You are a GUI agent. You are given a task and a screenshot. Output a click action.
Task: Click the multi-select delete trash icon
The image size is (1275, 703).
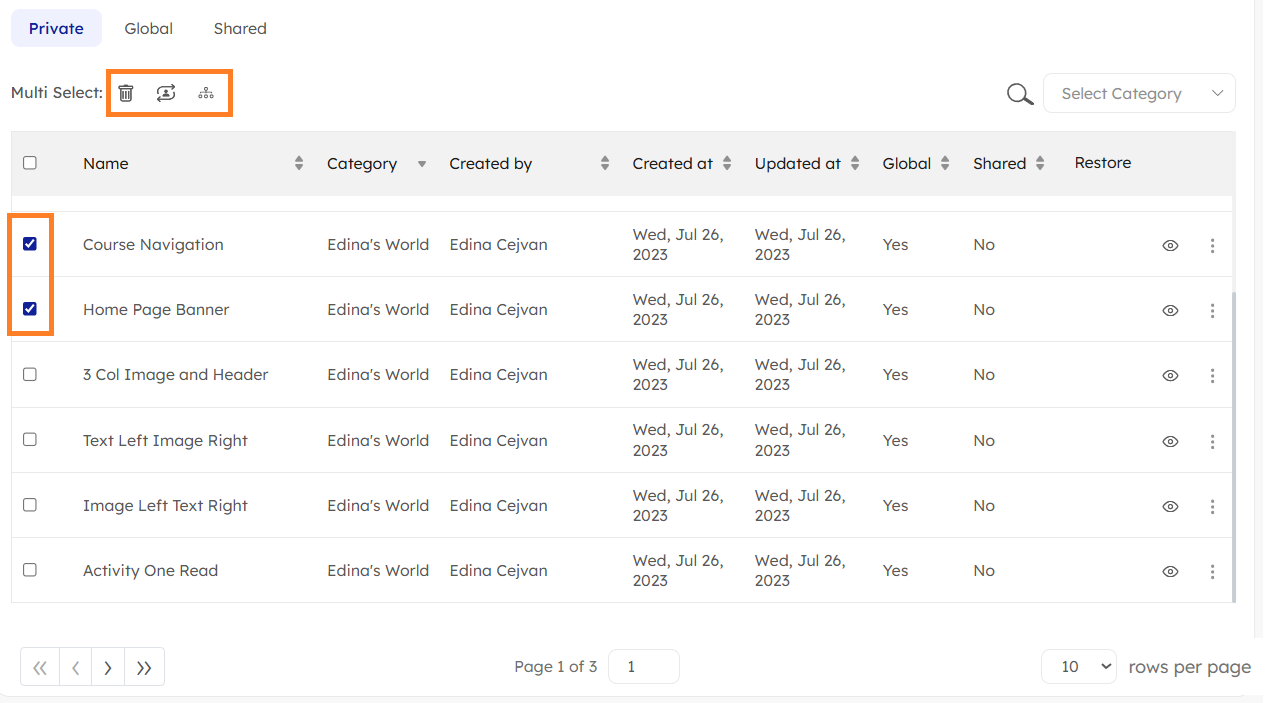click(x=126, y=93)
